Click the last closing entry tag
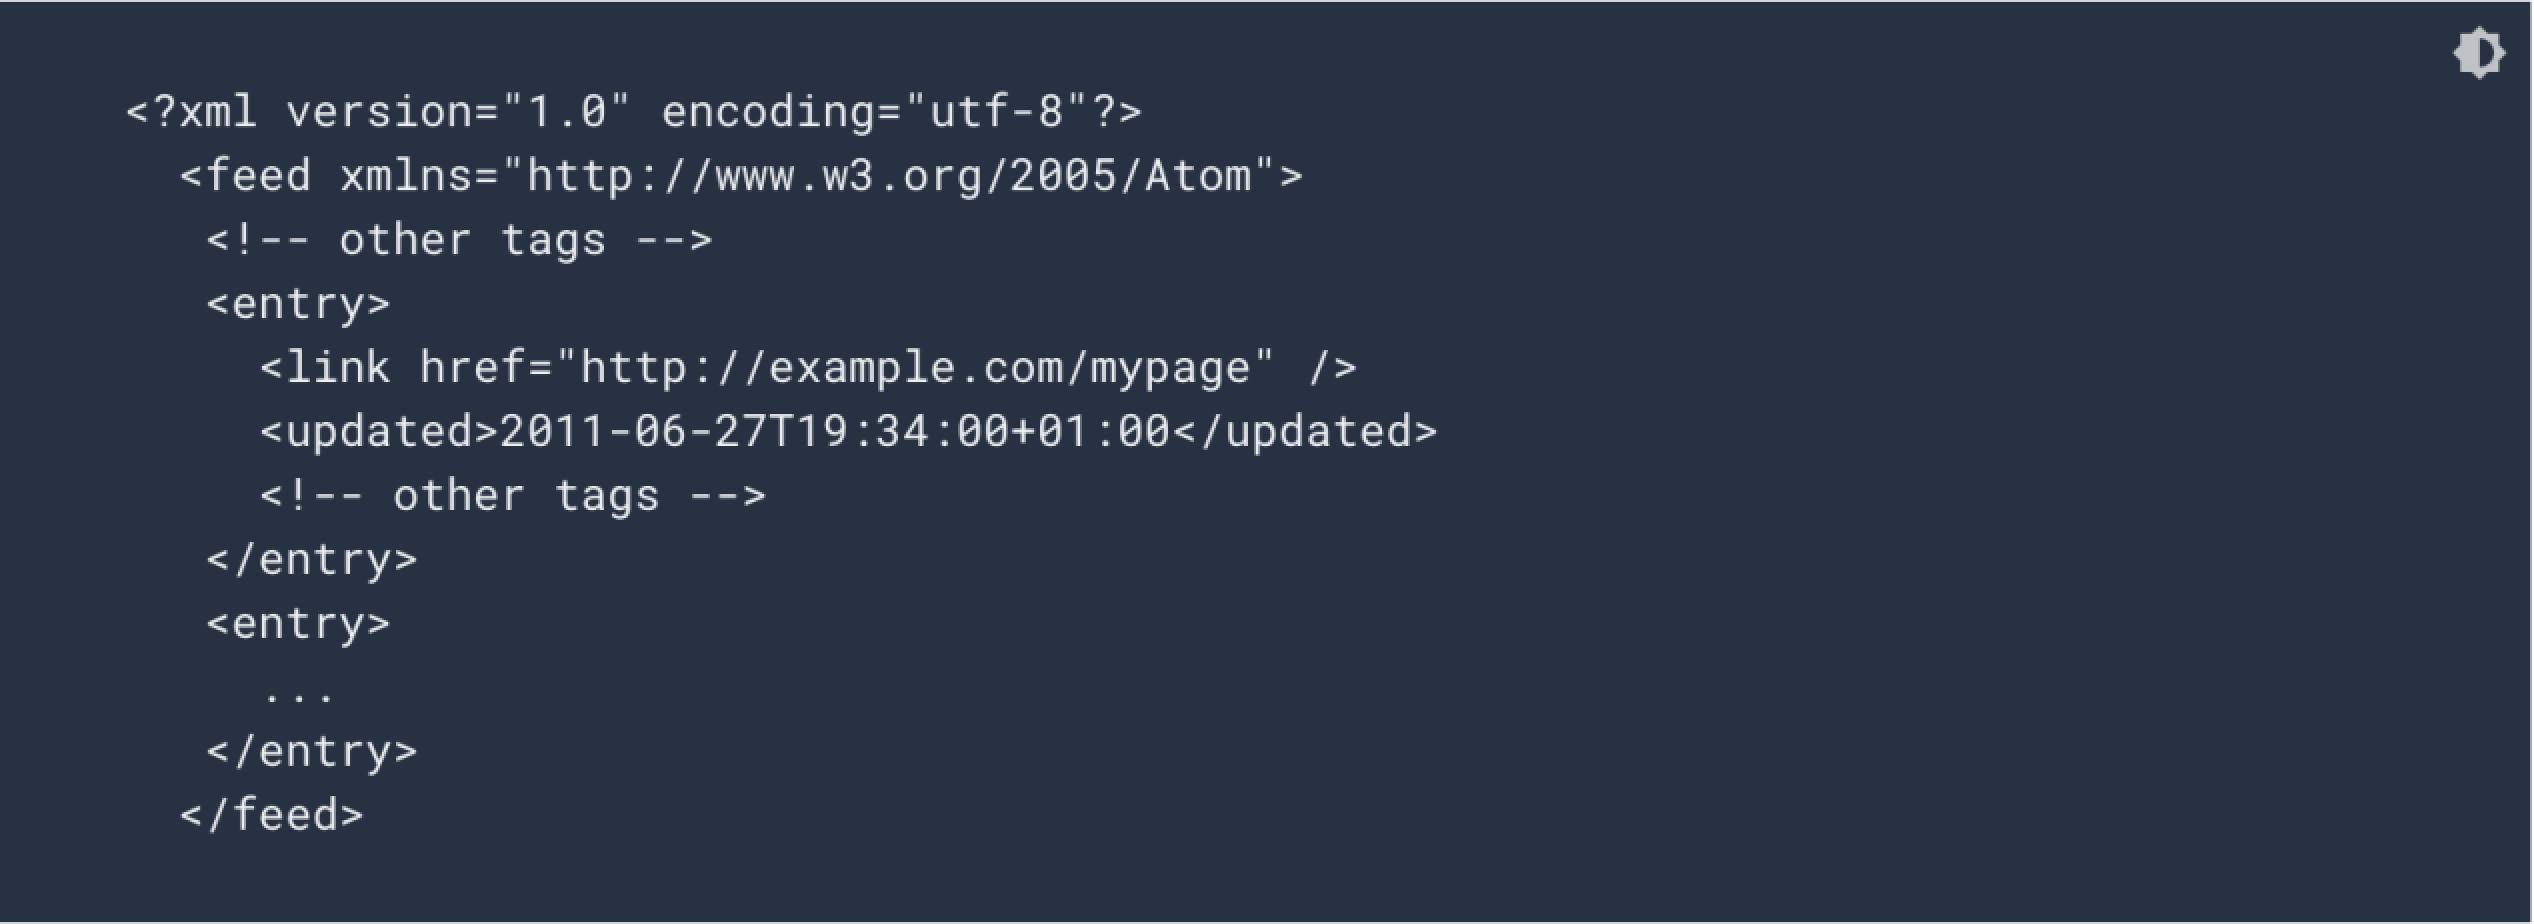Screen dimensions: 2534x924 (x=312, y=752)
